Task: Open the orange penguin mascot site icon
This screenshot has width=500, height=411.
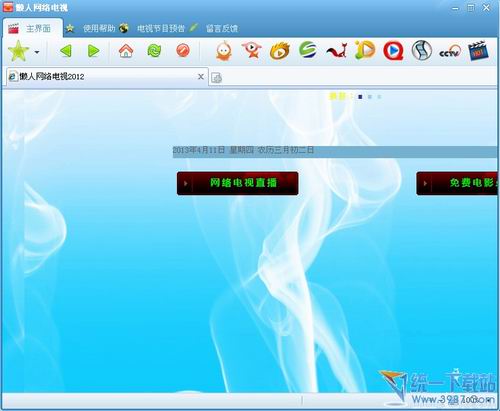Action: point(224,51)
